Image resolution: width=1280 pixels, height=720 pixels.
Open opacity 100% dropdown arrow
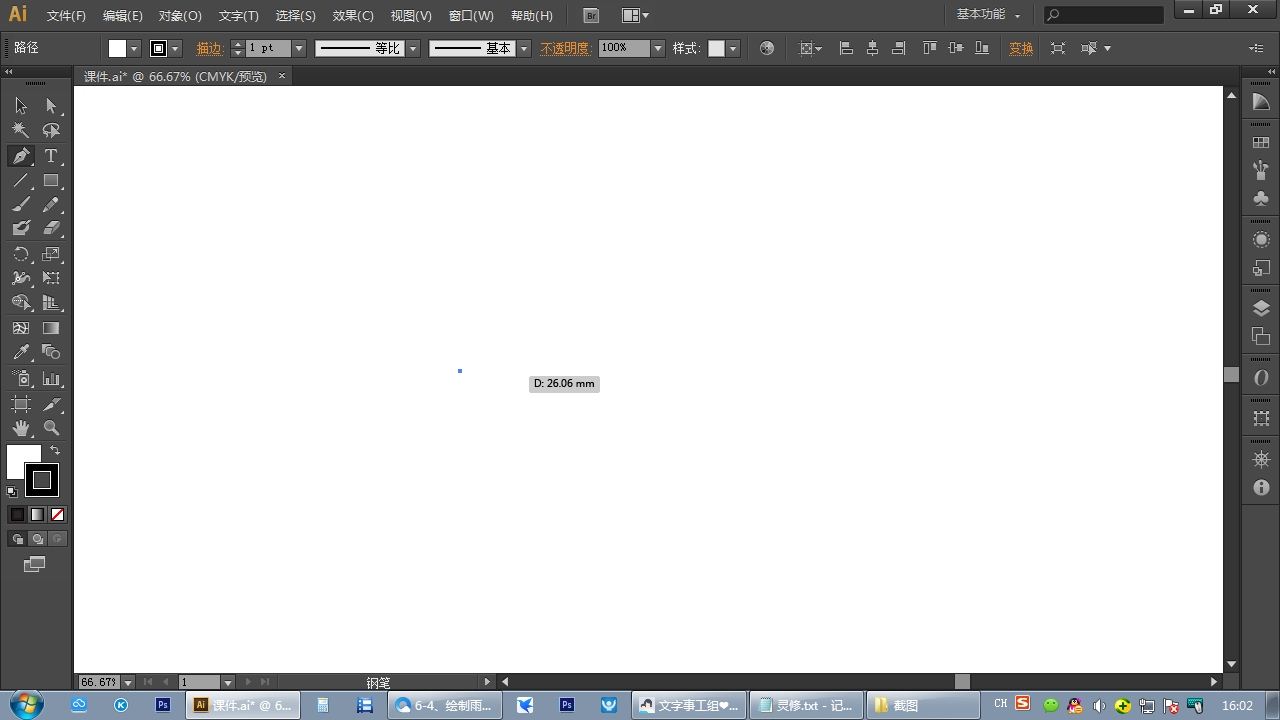658,48
